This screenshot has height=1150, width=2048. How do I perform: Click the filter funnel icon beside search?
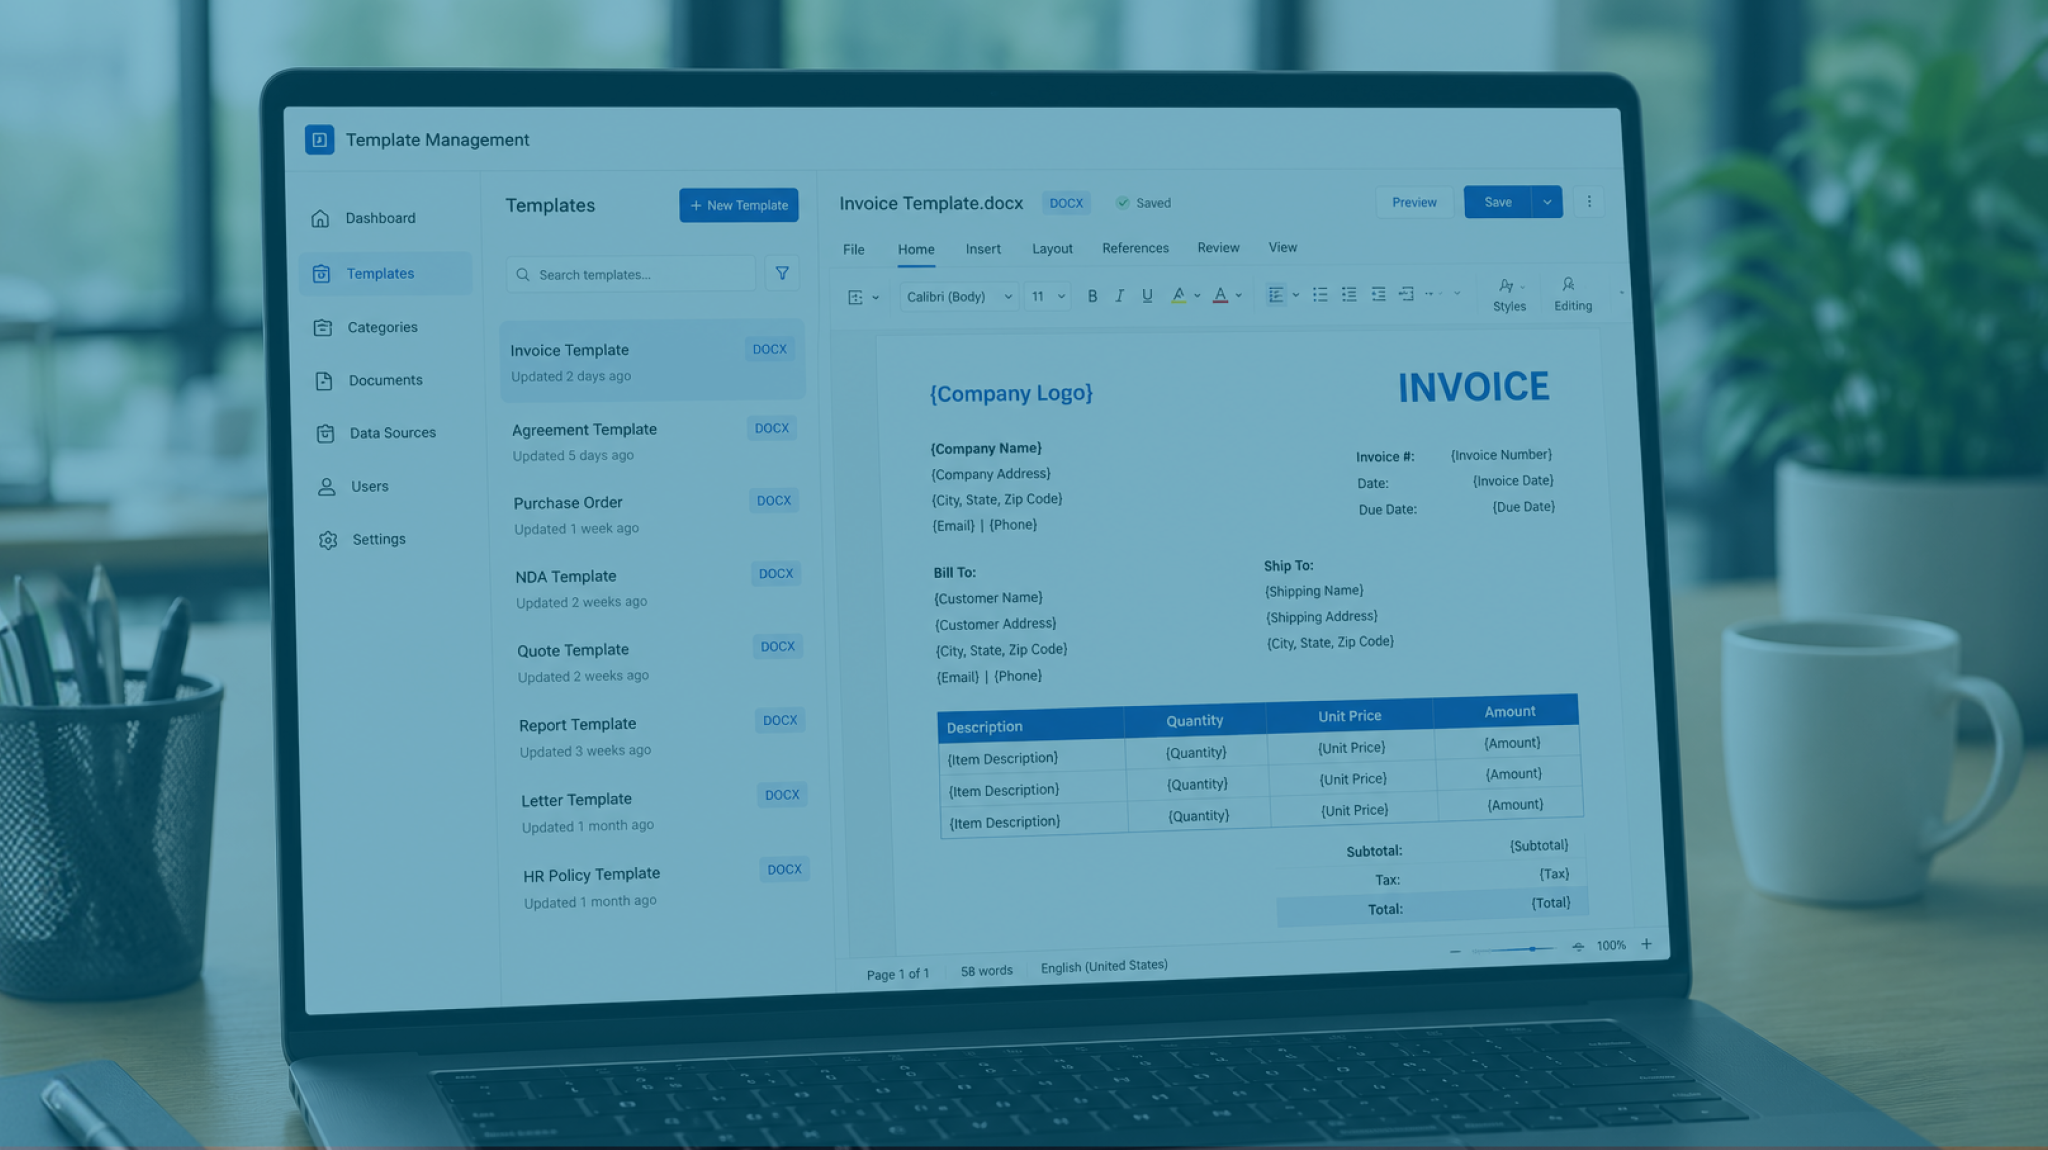pos(782,273)
